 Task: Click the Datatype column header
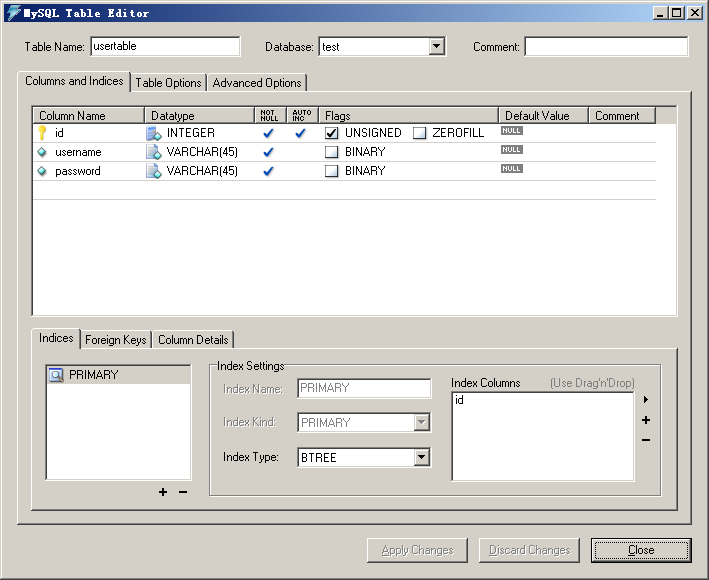[199, 116]
